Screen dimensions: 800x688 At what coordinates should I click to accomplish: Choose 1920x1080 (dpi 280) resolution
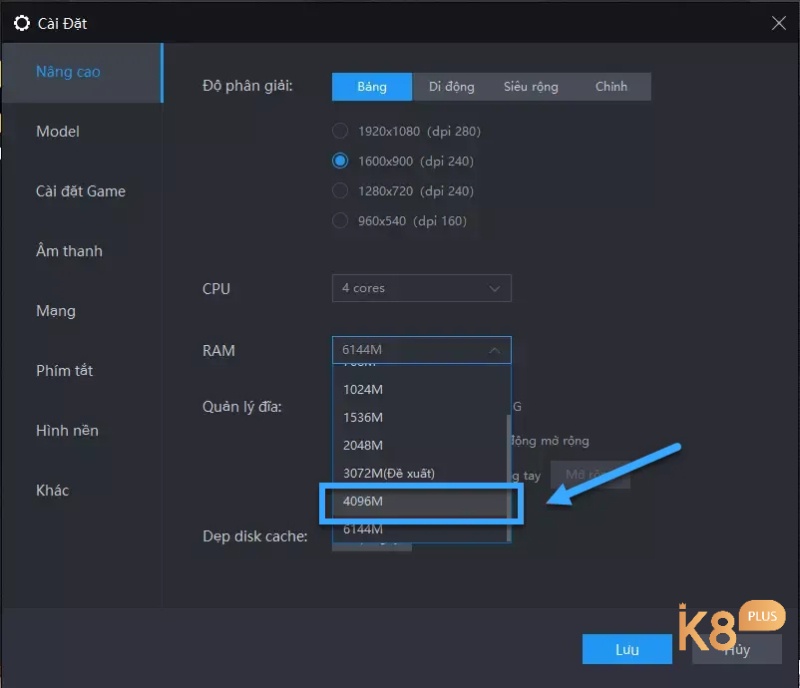tap(340, 131)
